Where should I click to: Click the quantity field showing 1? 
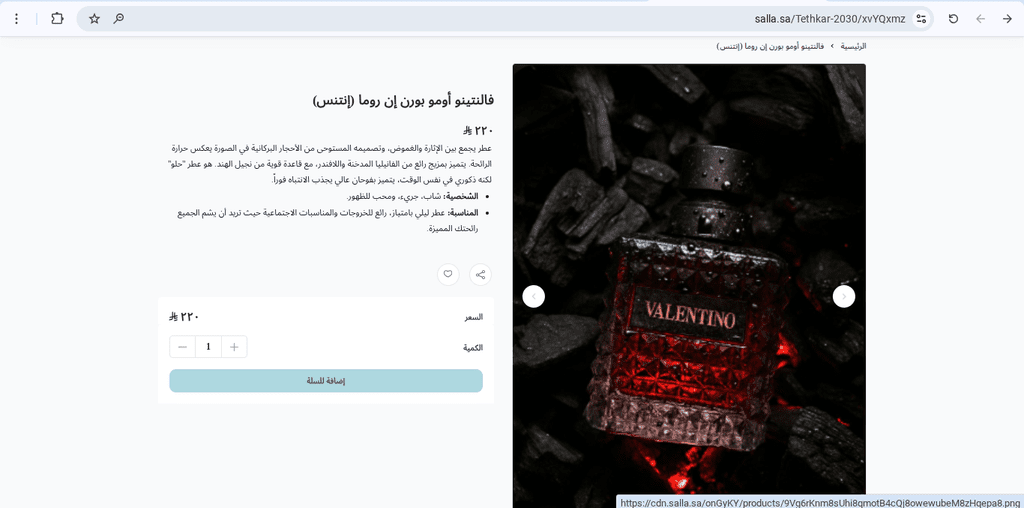click(208, 347)
